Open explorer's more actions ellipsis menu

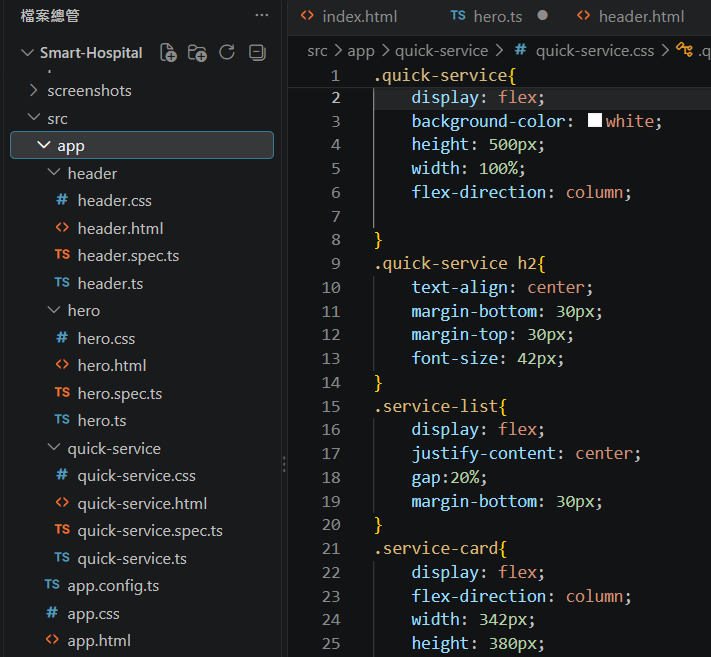click(262, 15)
